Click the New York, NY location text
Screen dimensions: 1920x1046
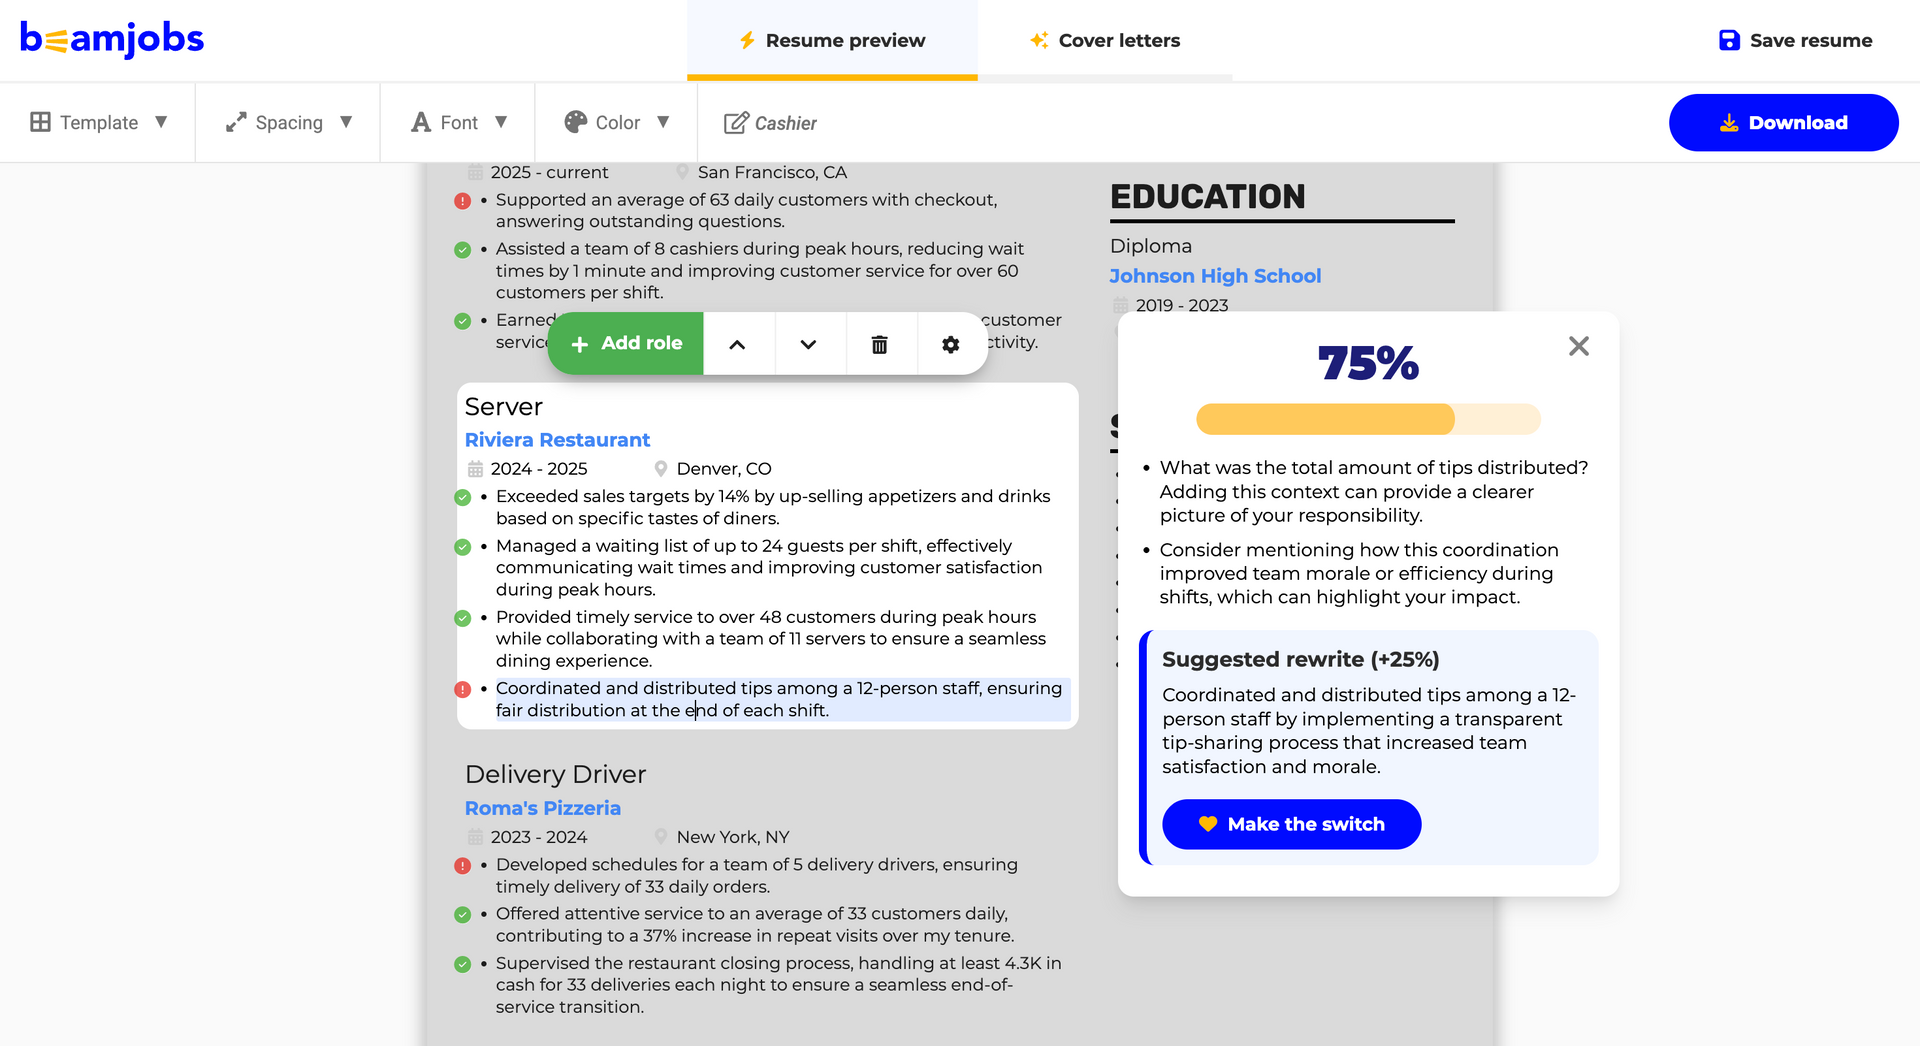pos(733,837)
